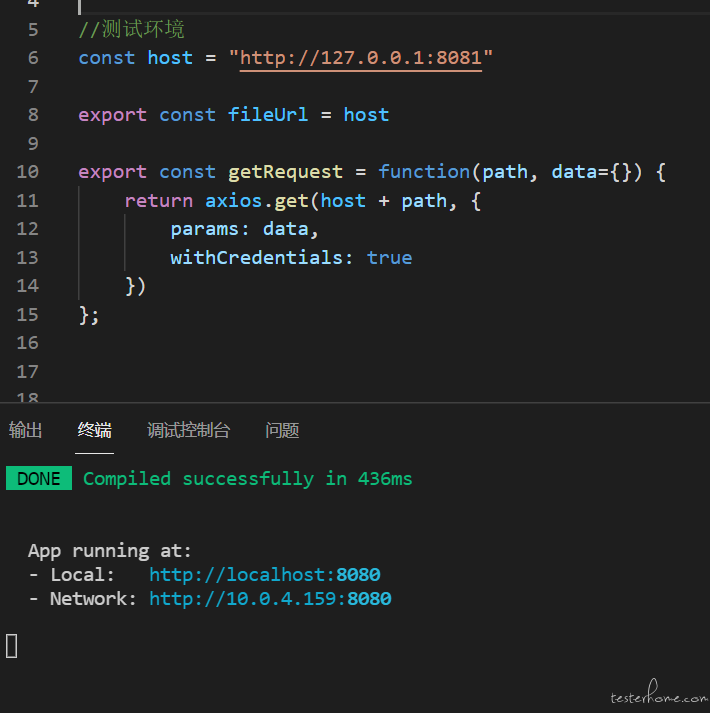Viewport: 710px width, 713px height.
Task: Click the testerhome.com watermark
Action: (x=659, y=693)
